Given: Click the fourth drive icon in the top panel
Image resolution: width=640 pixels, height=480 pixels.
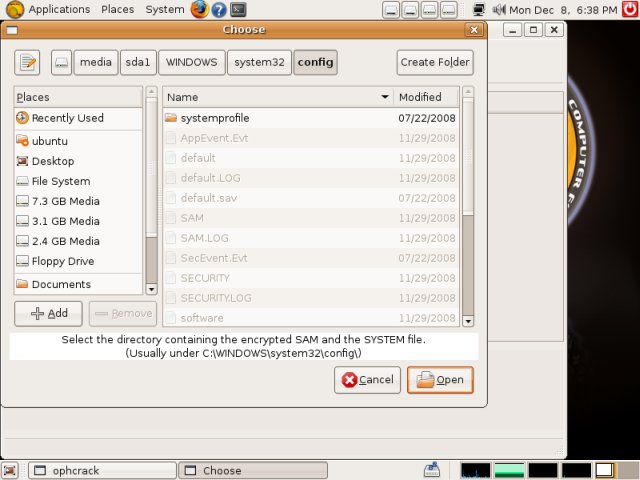Looking at the screenshot, I should click(x=449, y=10).
